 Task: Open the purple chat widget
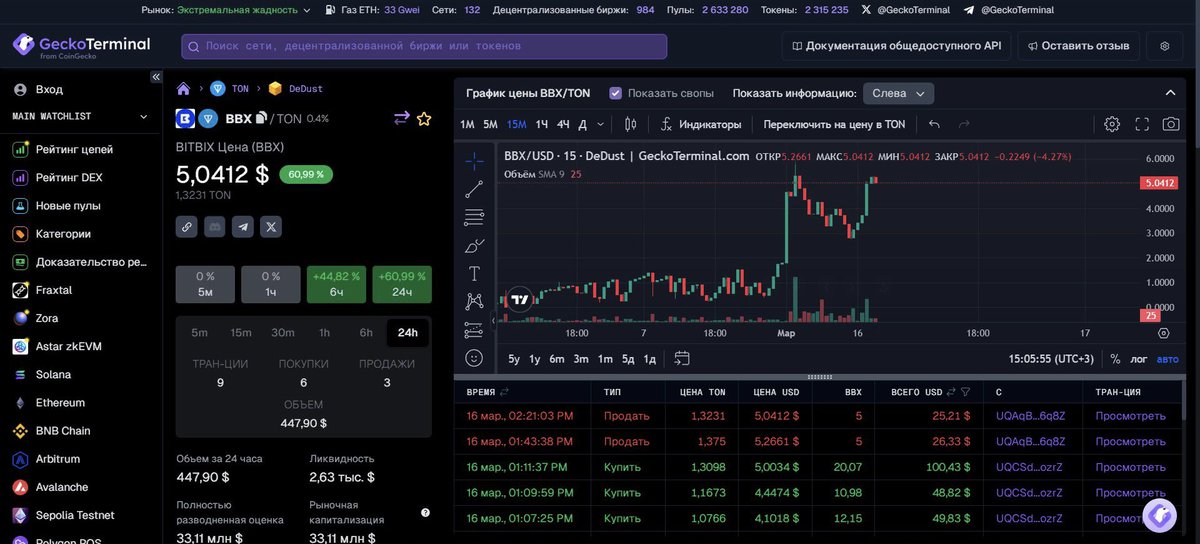click(x=1160, y=514)
